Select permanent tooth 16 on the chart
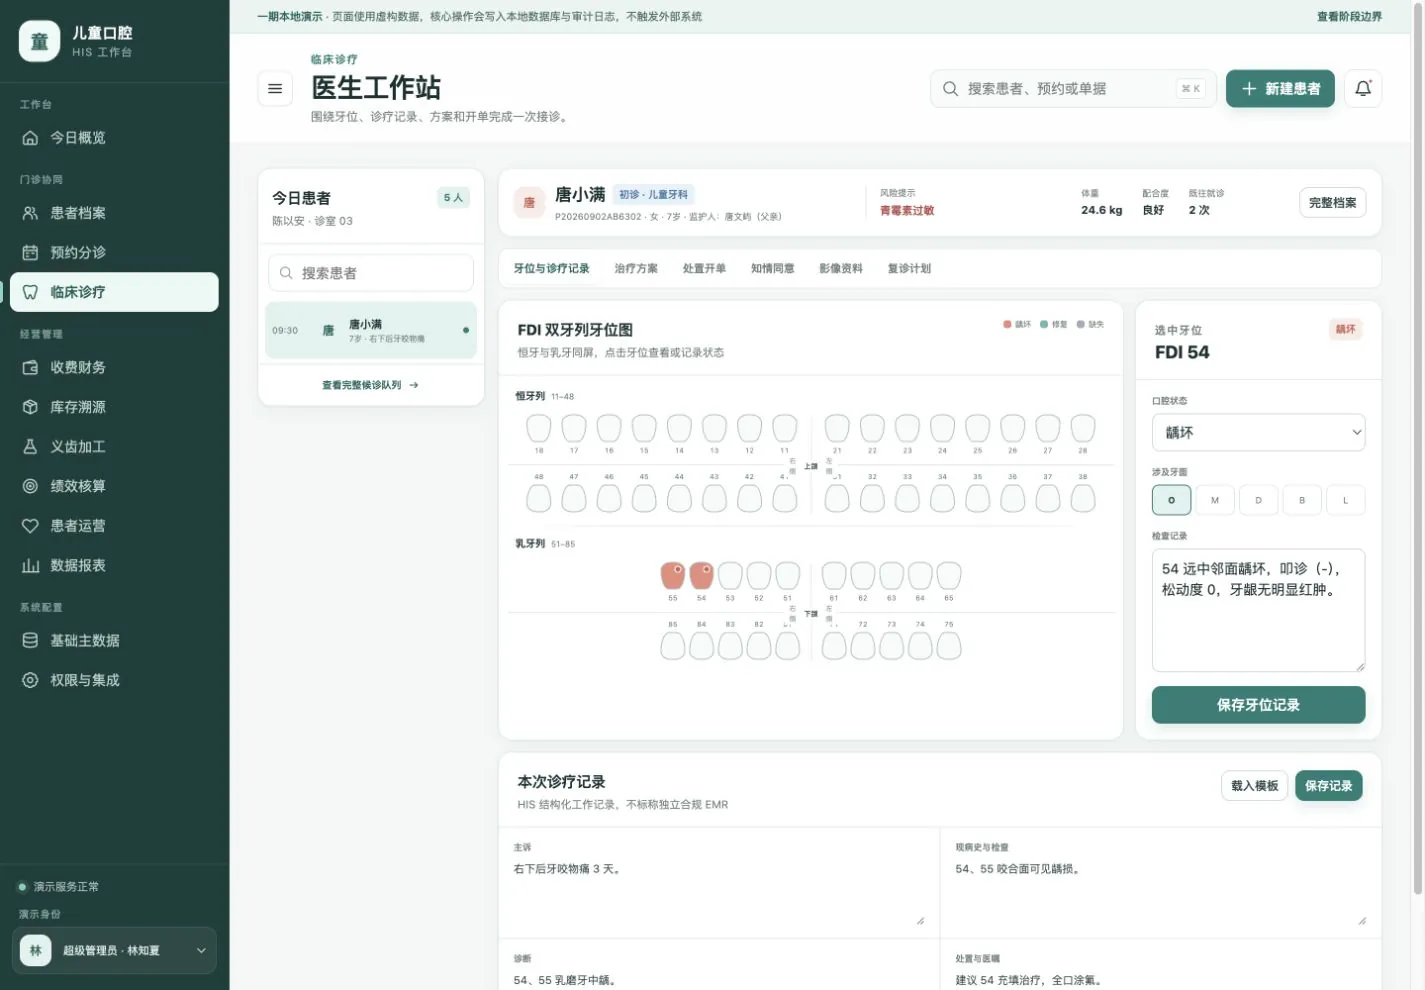 point(609,429)
